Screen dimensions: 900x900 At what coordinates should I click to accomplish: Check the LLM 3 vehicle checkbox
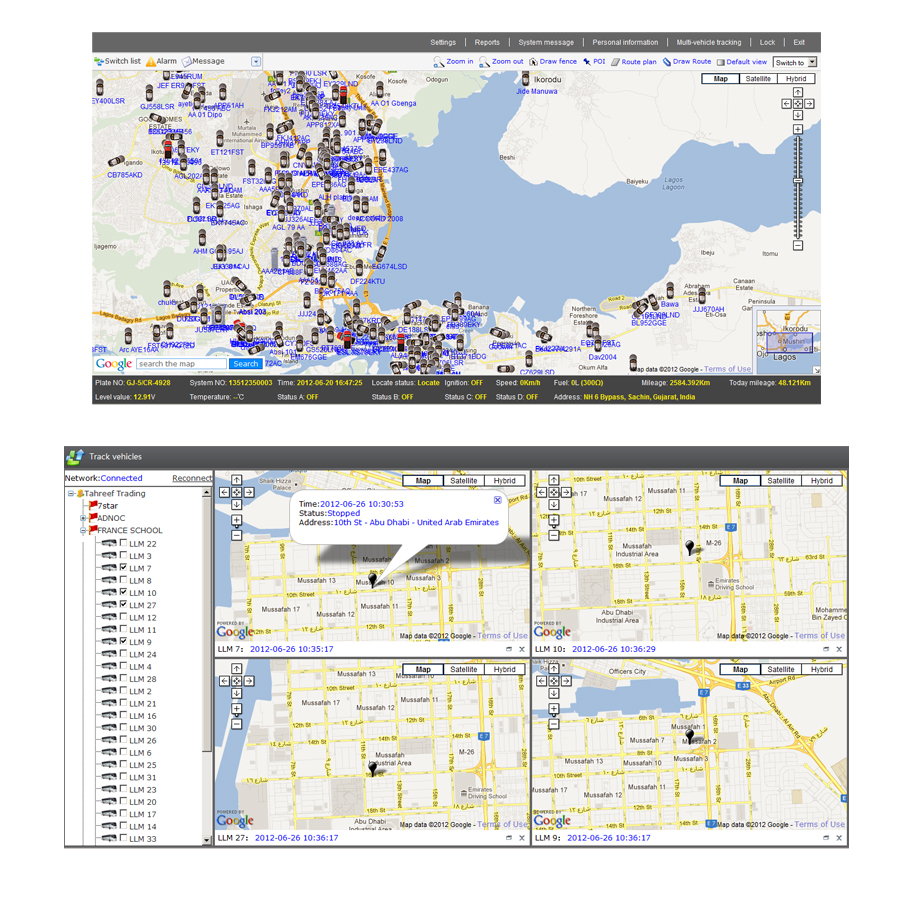[123, 555]
